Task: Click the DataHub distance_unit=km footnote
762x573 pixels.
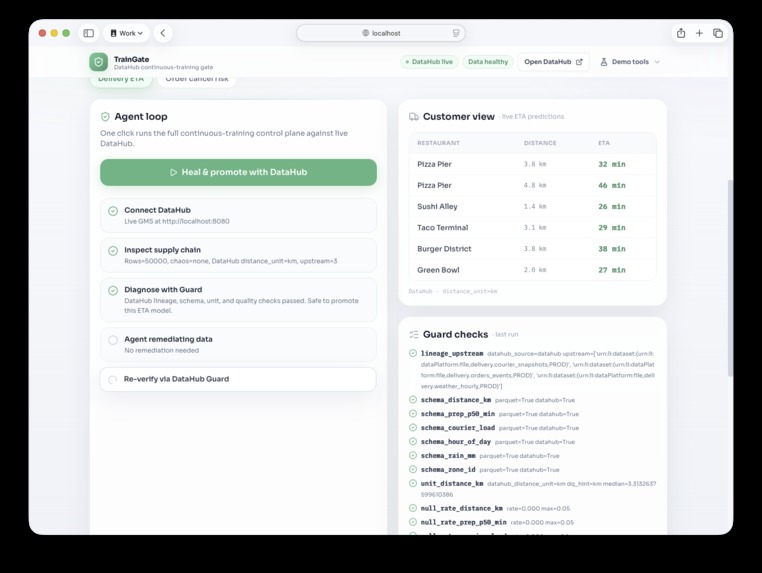Action: pos(452,291)
